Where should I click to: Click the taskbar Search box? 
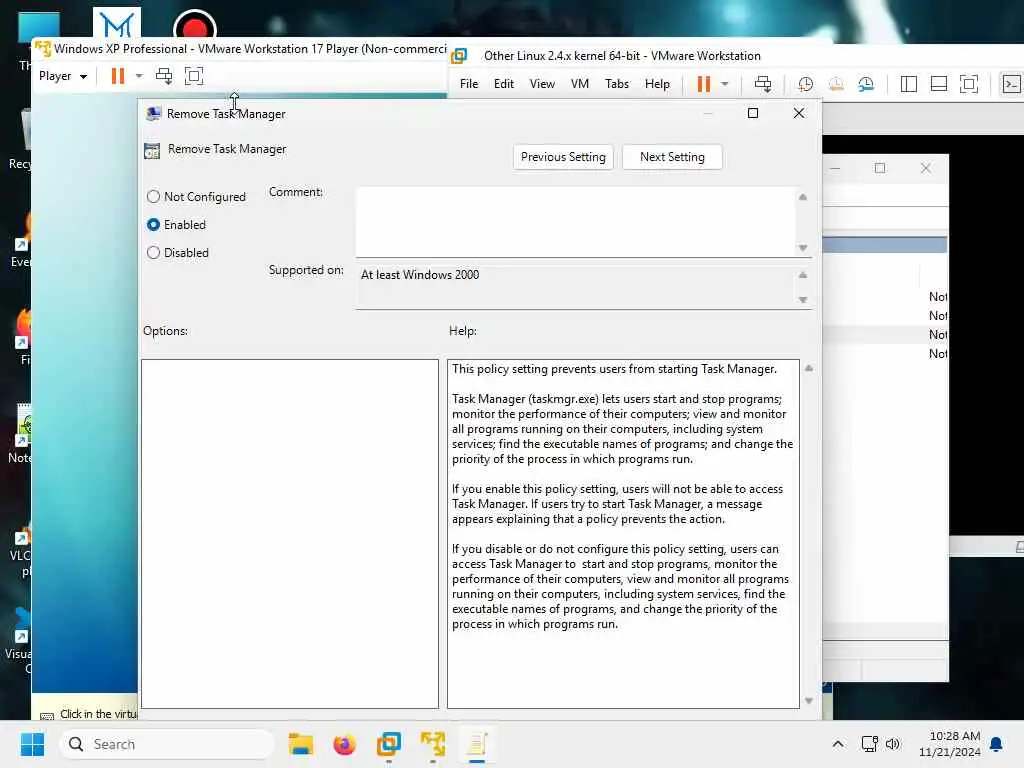click(167, 744)
